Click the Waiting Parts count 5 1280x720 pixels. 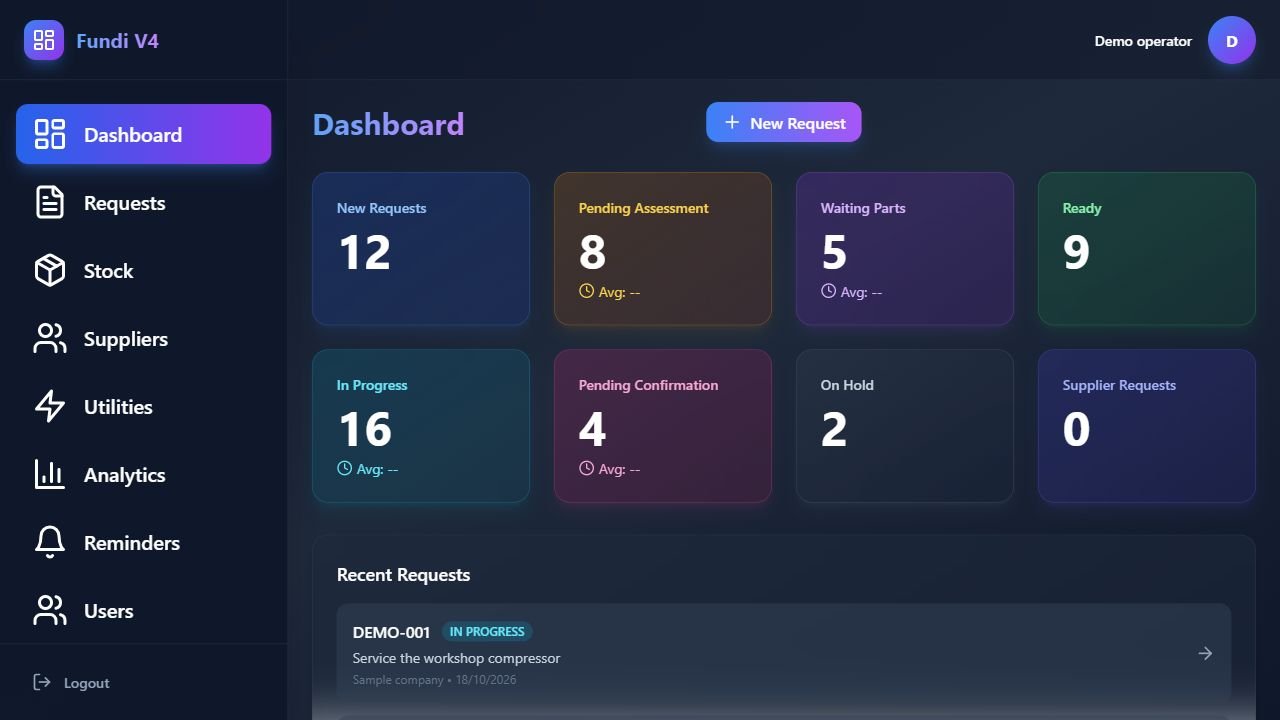point(834,252)
